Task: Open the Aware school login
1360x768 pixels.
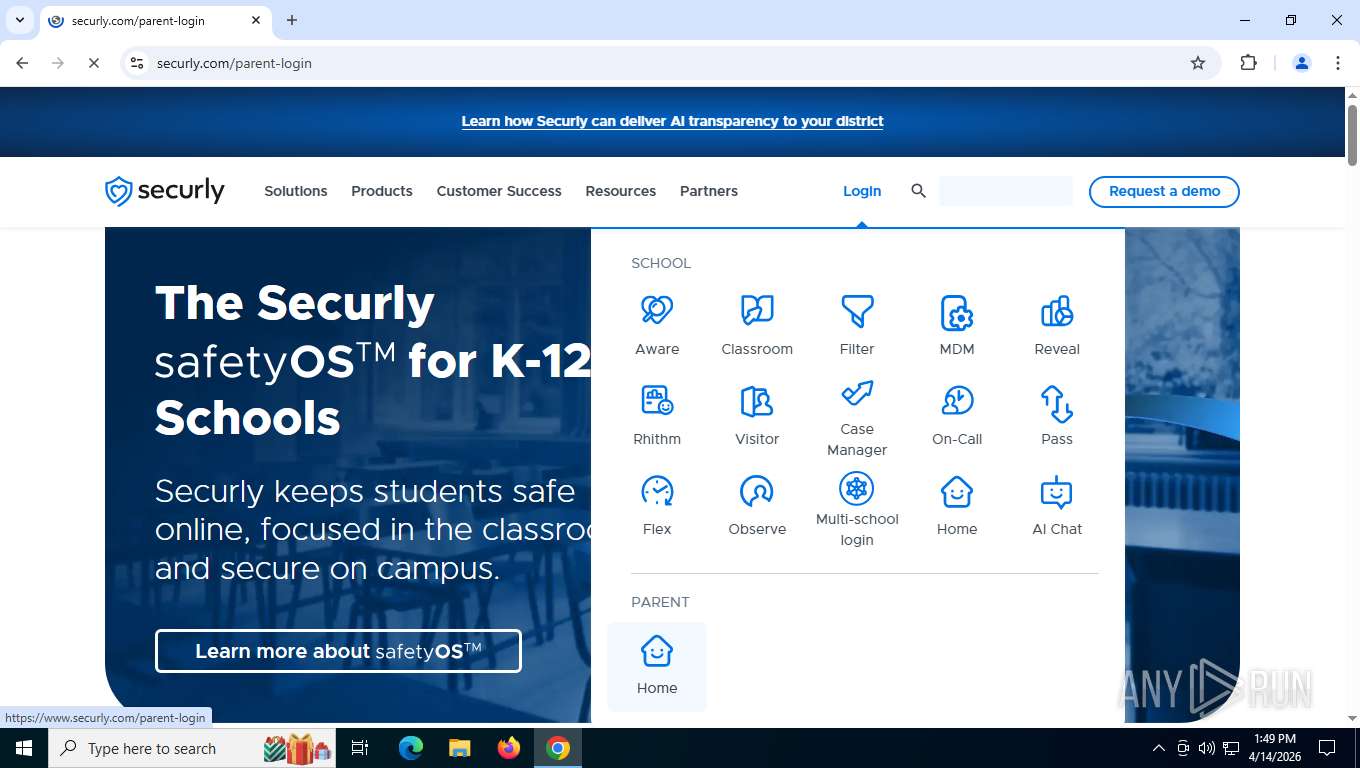Action: 657,326
